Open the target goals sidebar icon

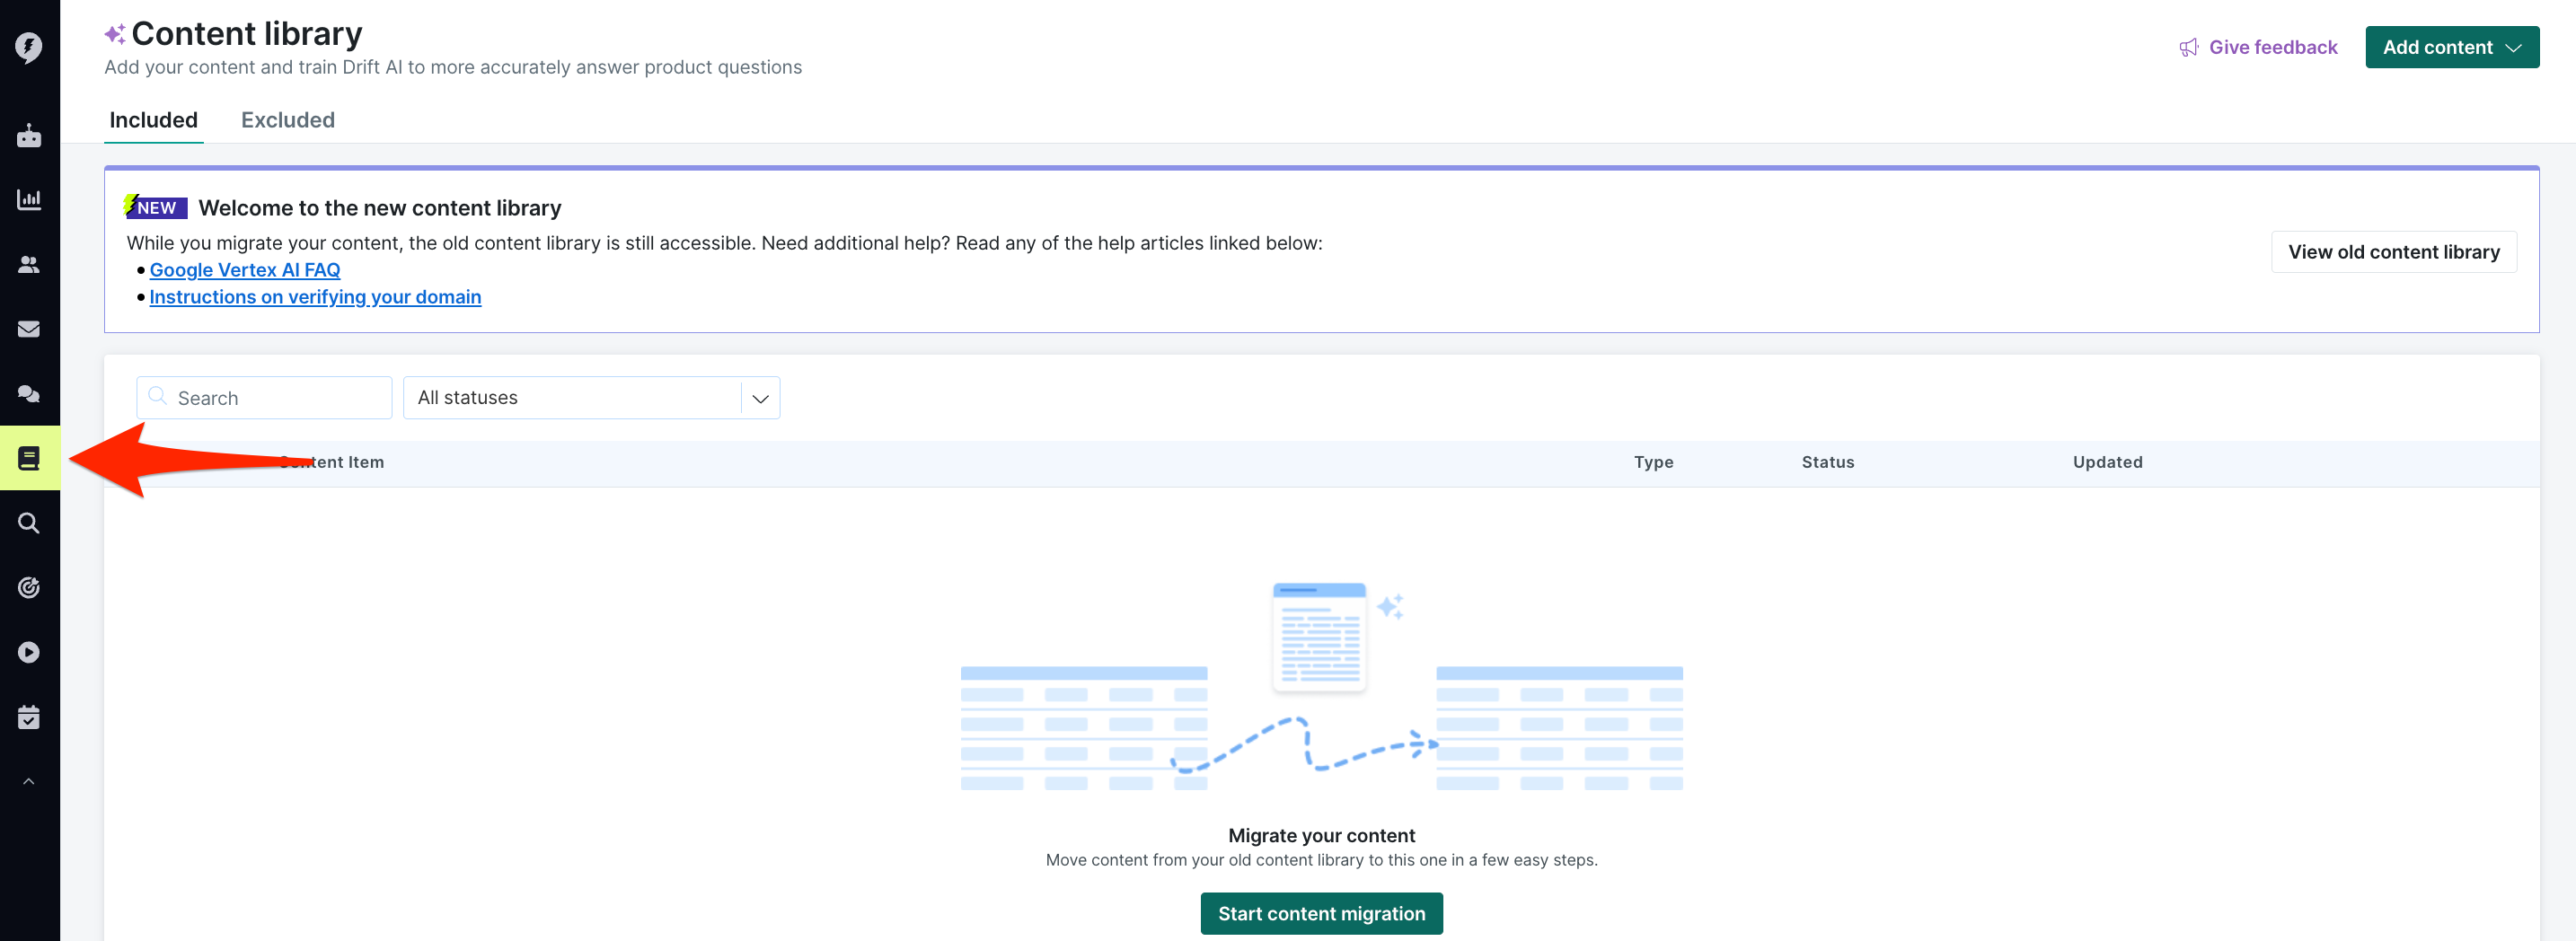pyautogui.click(x=29, y=588)
